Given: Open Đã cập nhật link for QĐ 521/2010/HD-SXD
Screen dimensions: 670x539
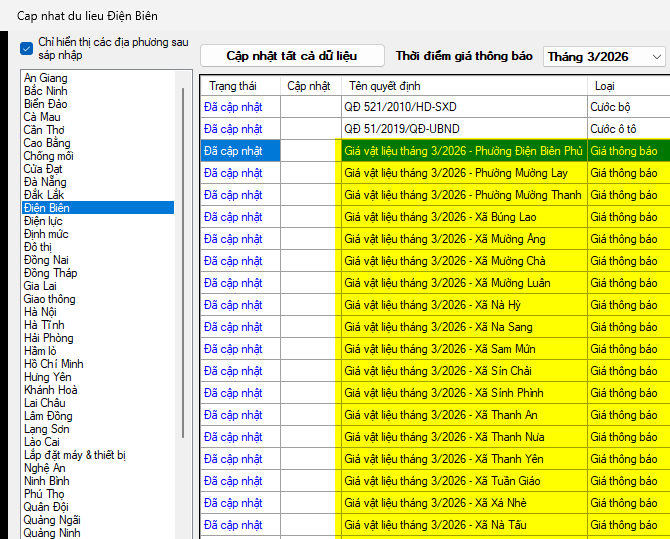Looking at the screenshot, I should (233, 107).
